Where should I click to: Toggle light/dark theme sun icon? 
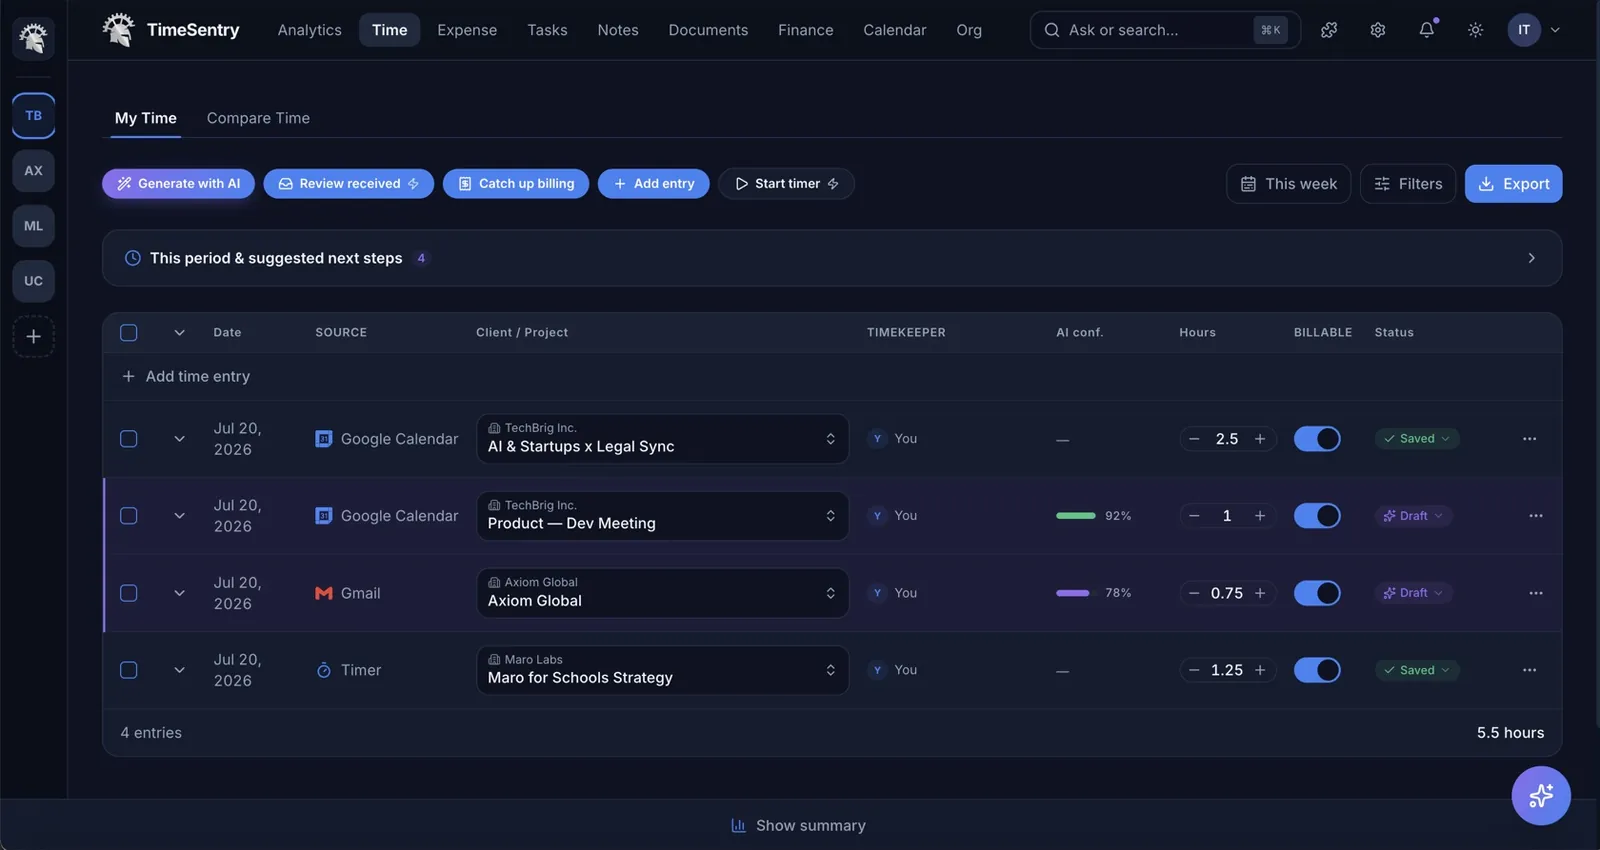1475,30
